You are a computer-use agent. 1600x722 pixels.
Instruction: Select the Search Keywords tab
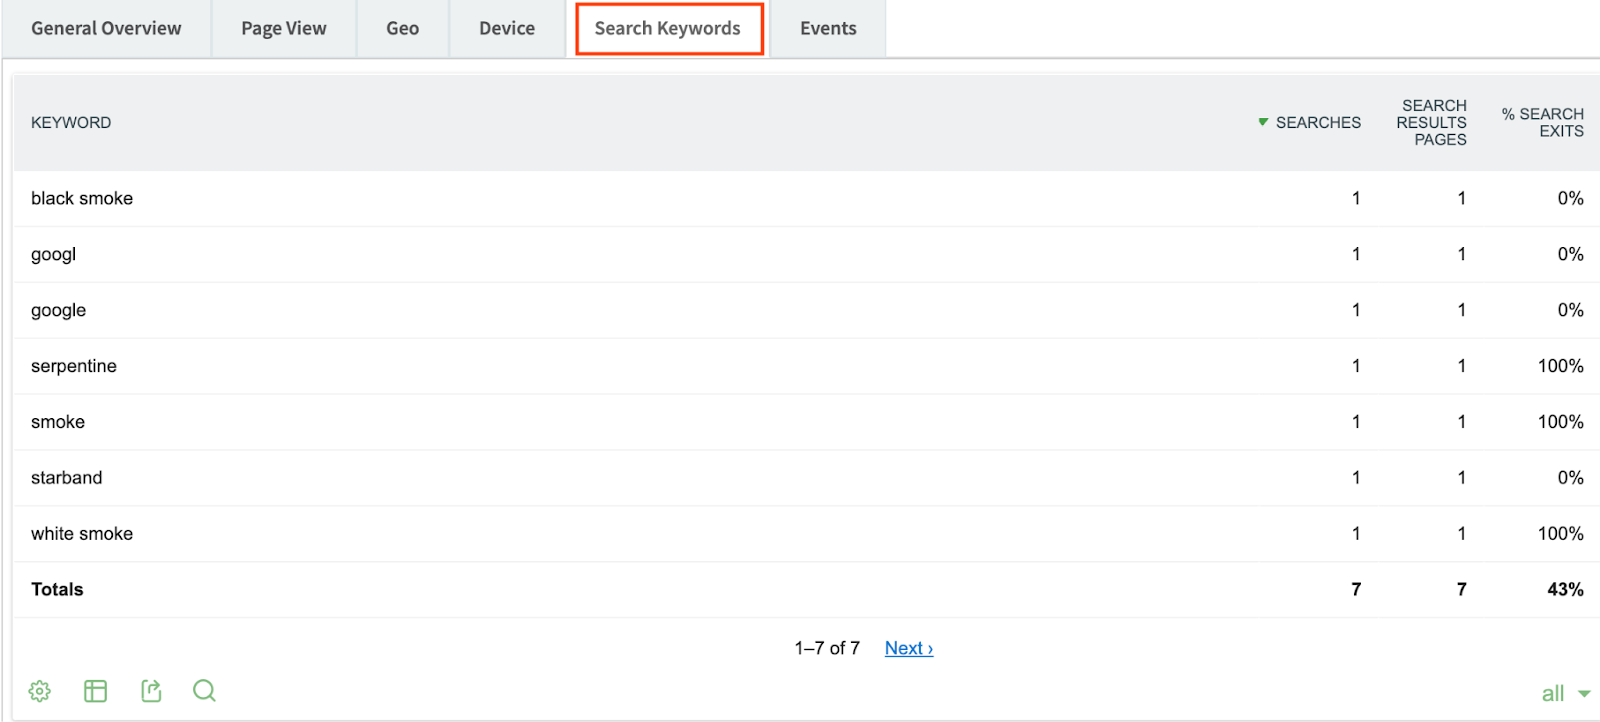(668, 29)
